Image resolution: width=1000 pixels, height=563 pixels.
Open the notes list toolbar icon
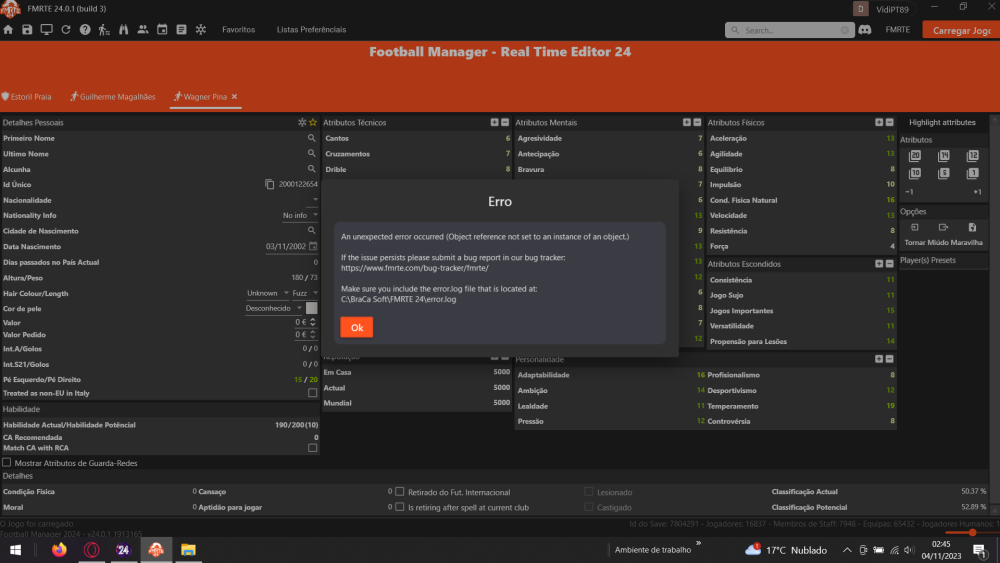[182, 29]
